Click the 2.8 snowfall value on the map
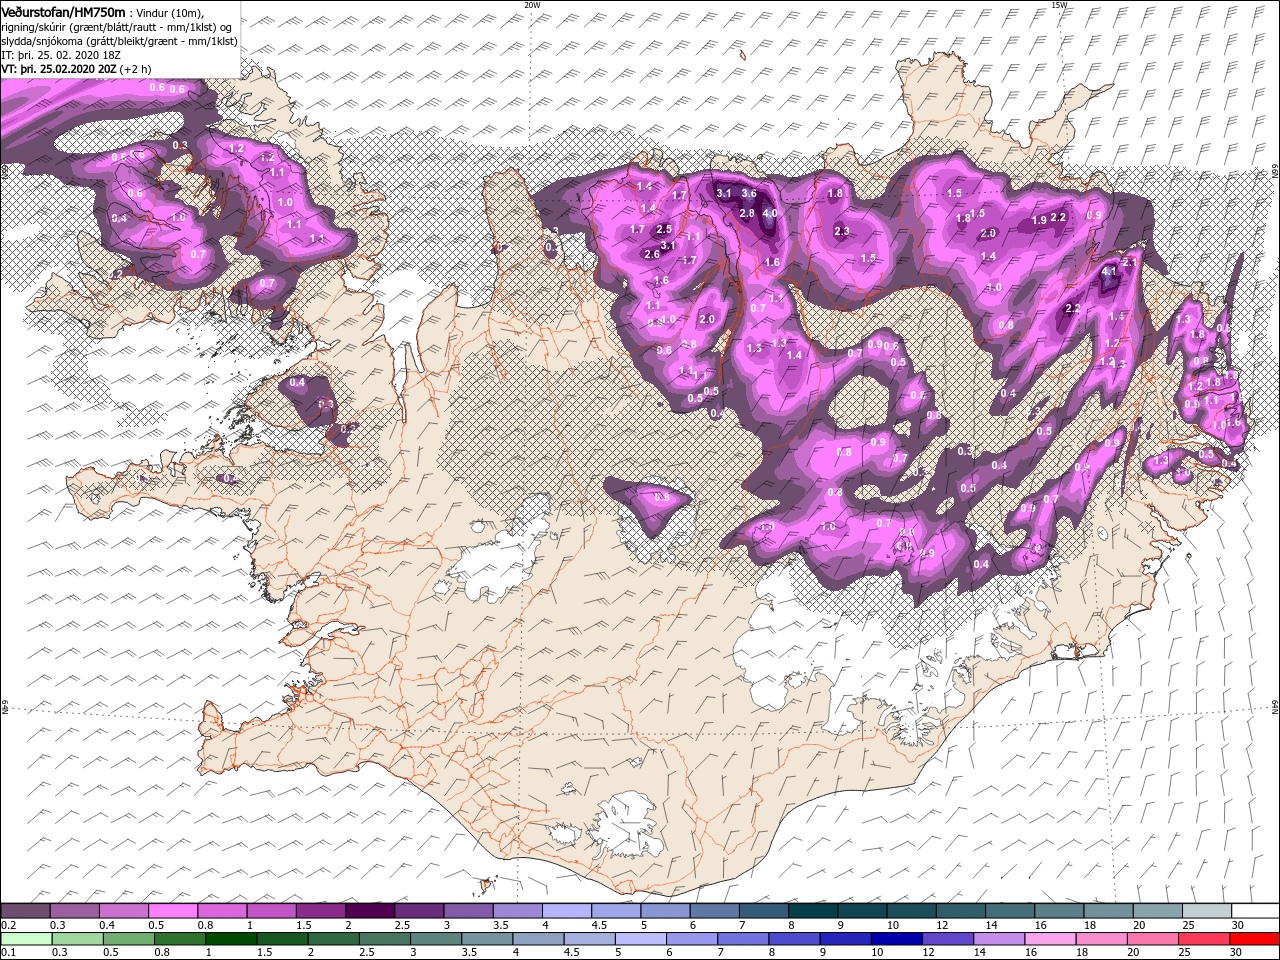 746,214
